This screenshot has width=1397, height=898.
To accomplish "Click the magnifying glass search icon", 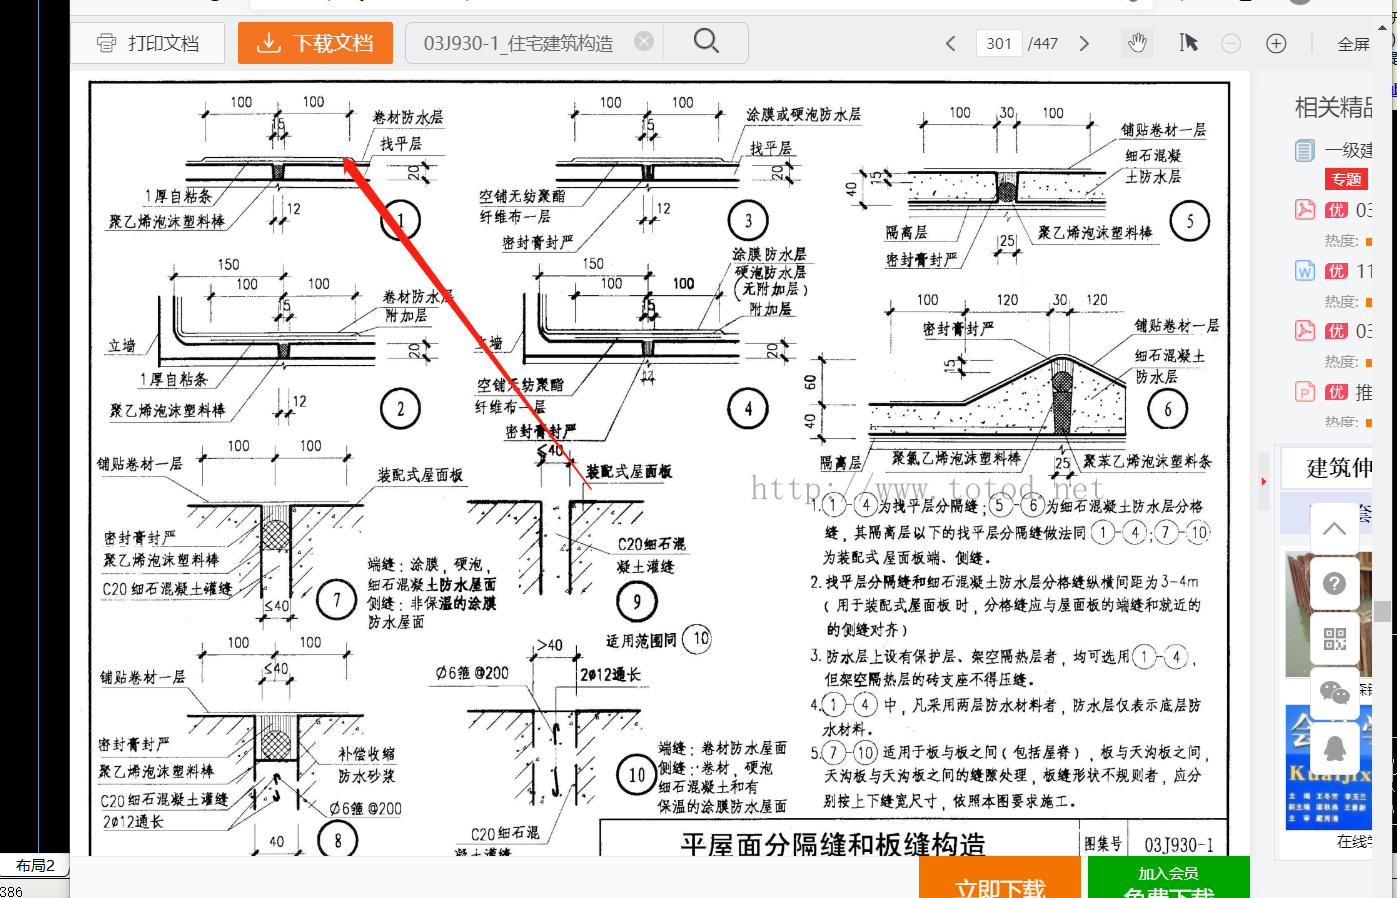I will pyautogui.click(x=706, y=41).
